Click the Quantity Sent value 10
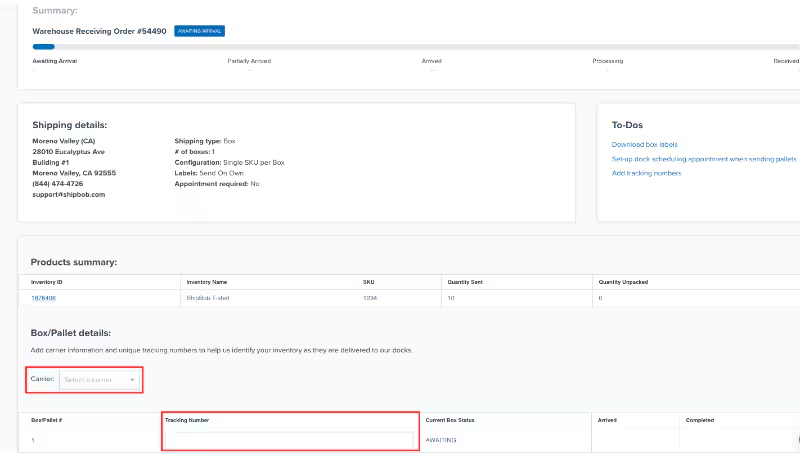809x459 pixels. point(451,298)
